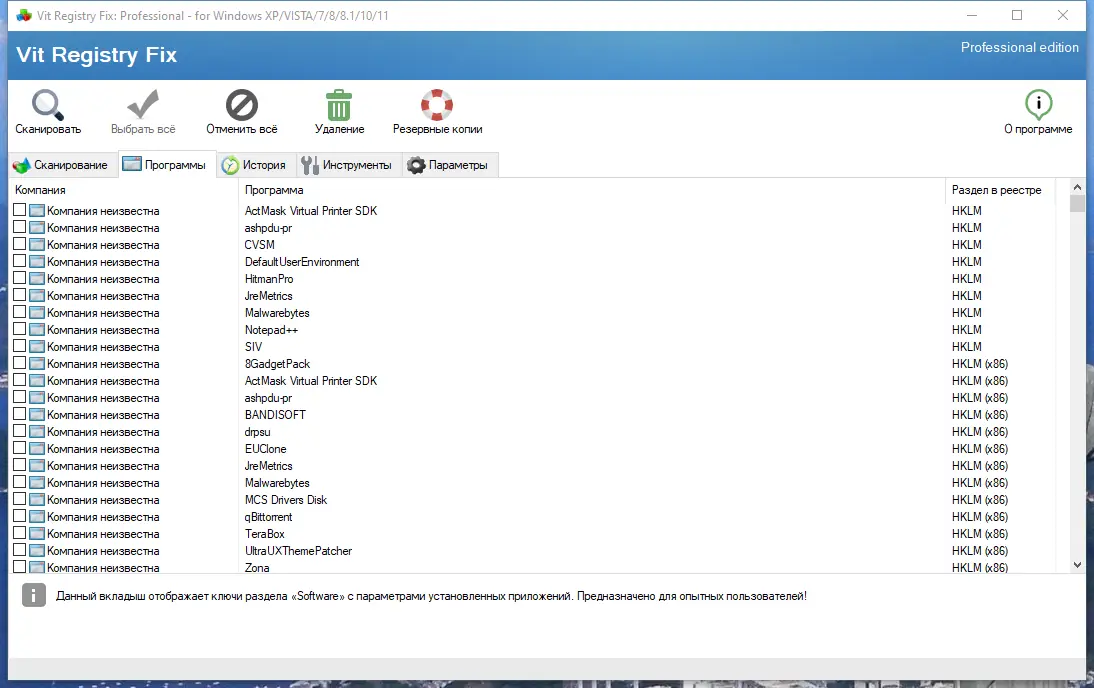The width and height of the screenshot is (1094, 688).
Task: Click the Выбрать всё checkmark icon
Action: pyautogui.click(x=143, y=105)
